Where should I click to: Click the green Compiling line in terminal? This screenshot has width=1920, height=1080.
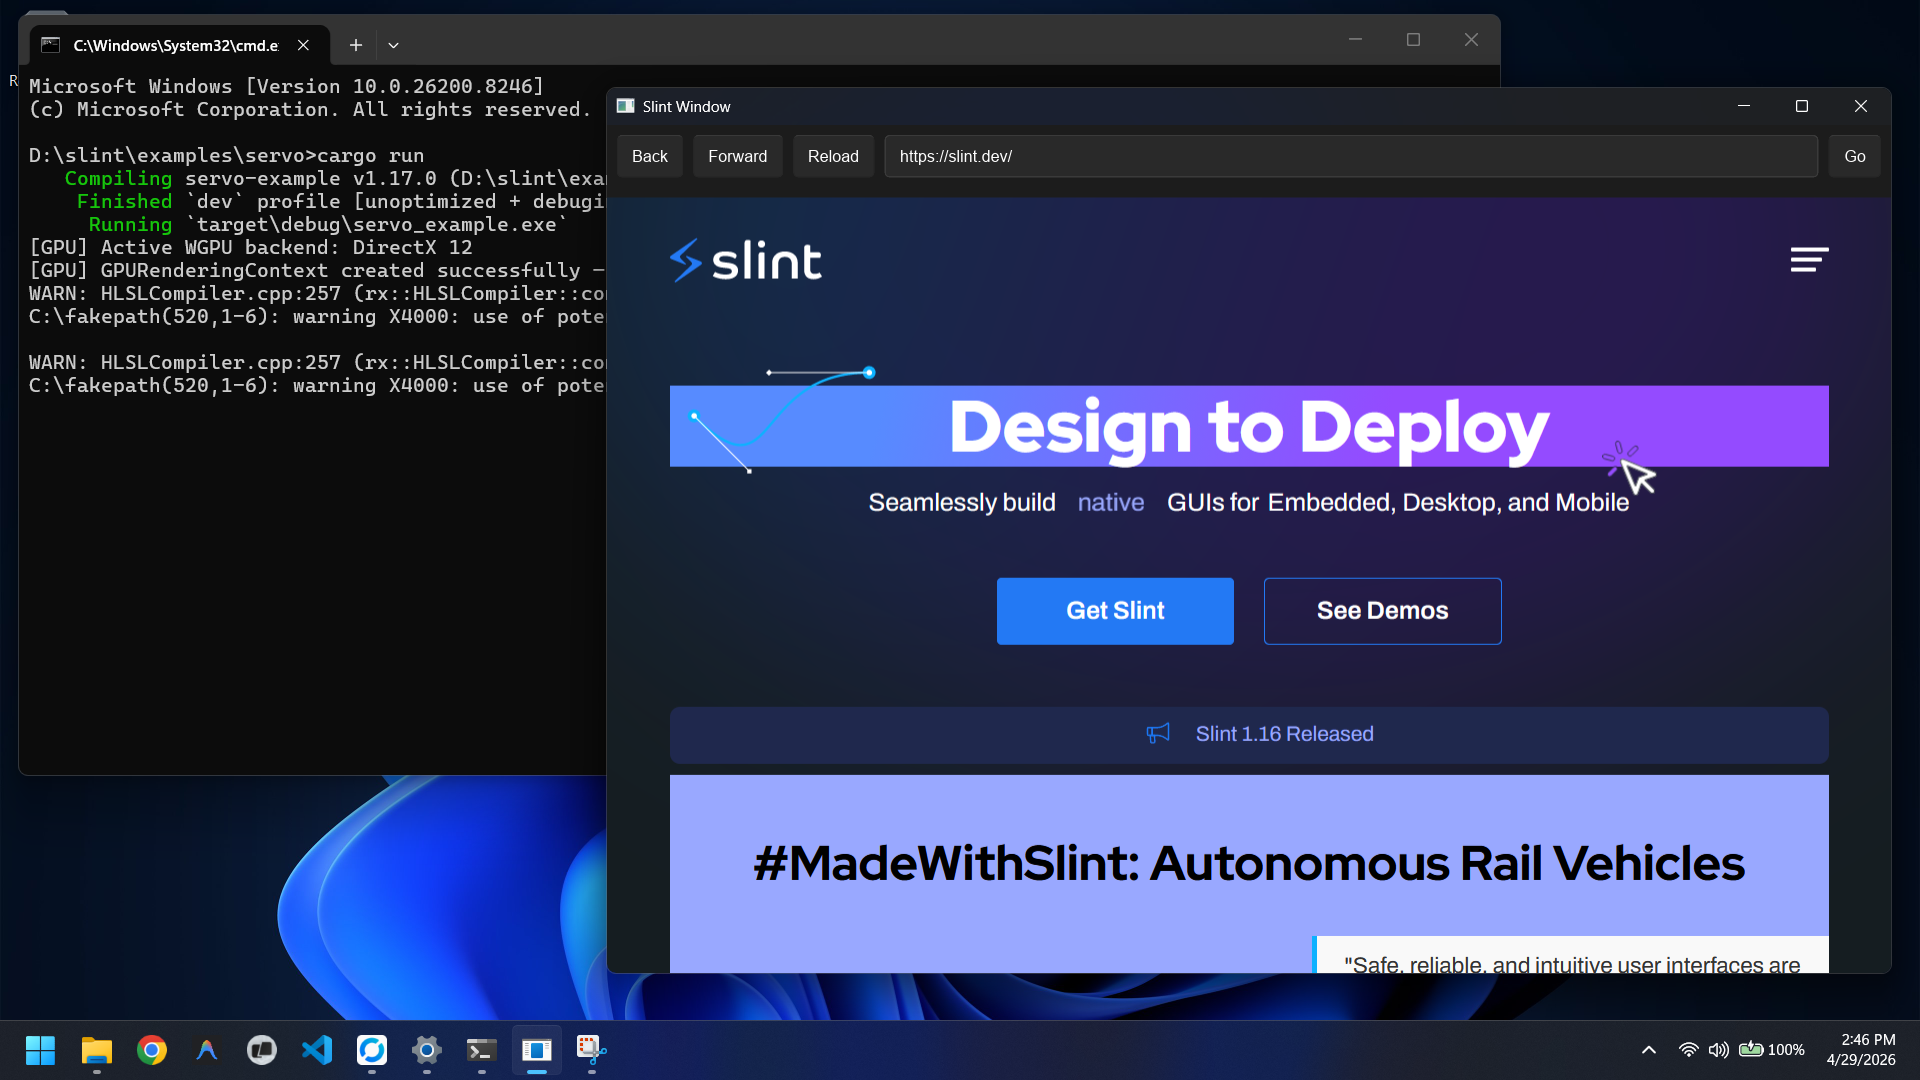[x=335, y=178]
